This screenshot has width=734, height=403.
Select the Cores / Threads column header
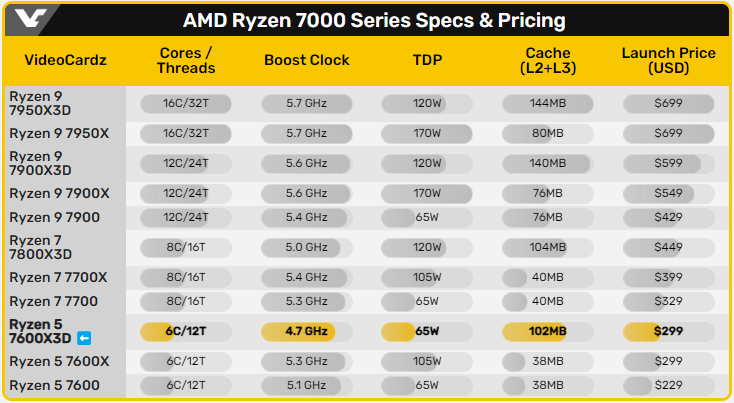point(185,60)
